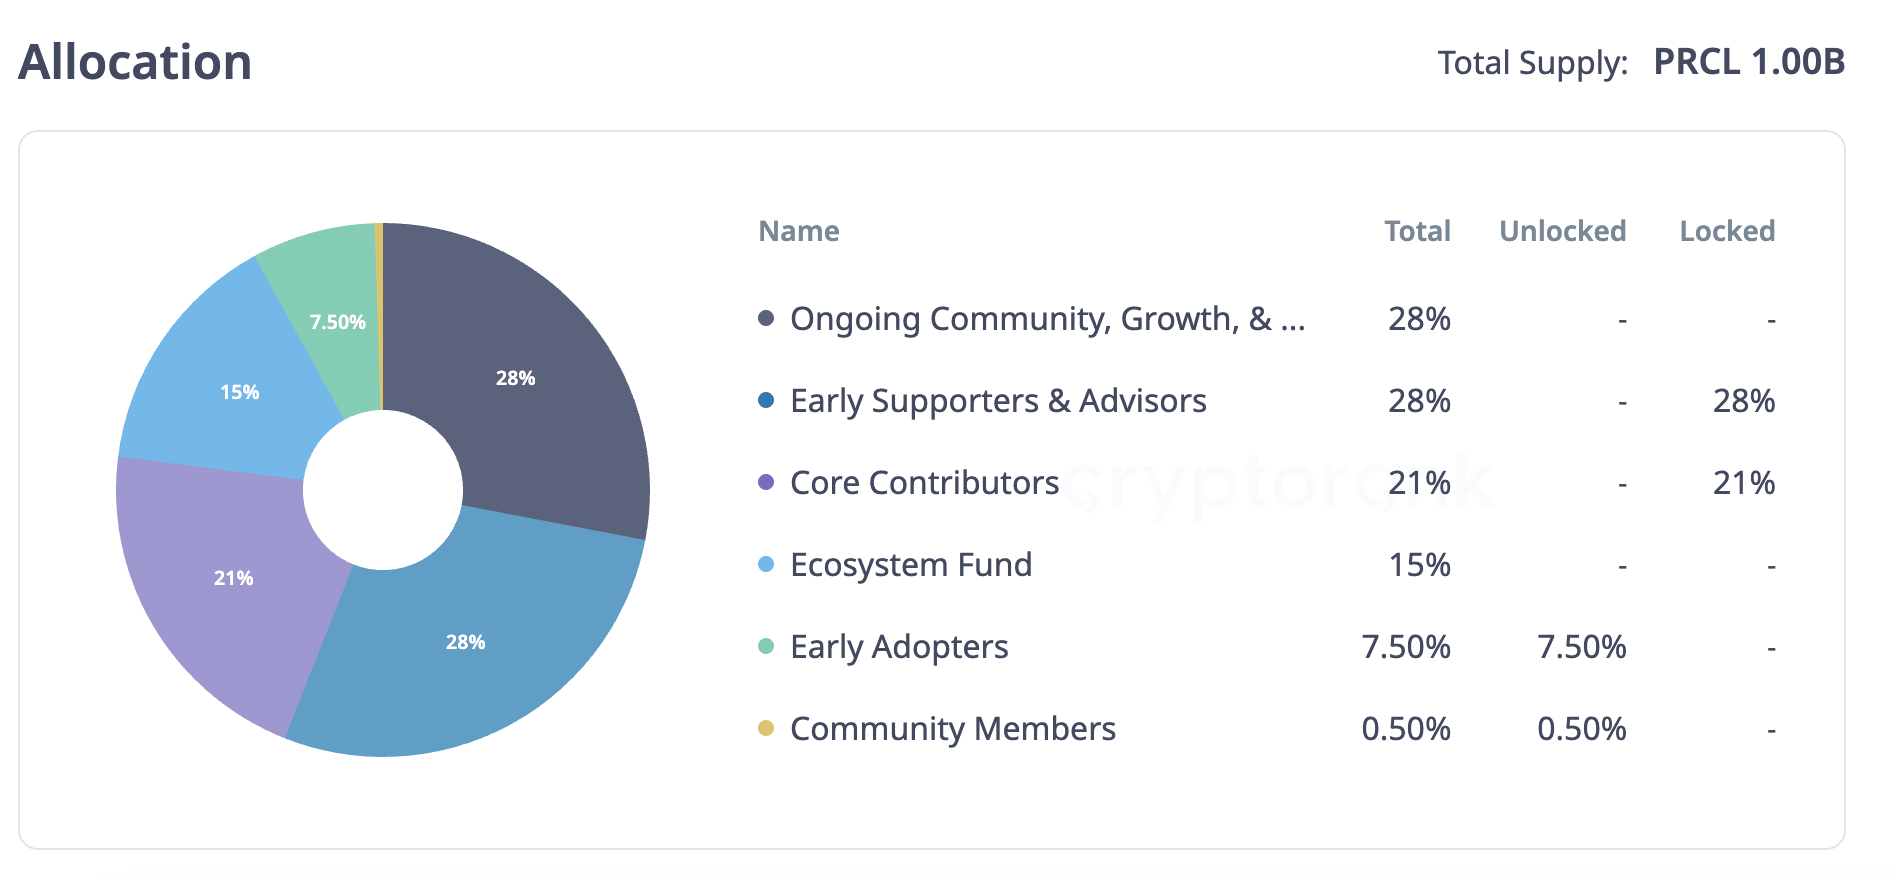
Task: Click the Early Supporters & Advisors color dot
Action: (766, 401)
